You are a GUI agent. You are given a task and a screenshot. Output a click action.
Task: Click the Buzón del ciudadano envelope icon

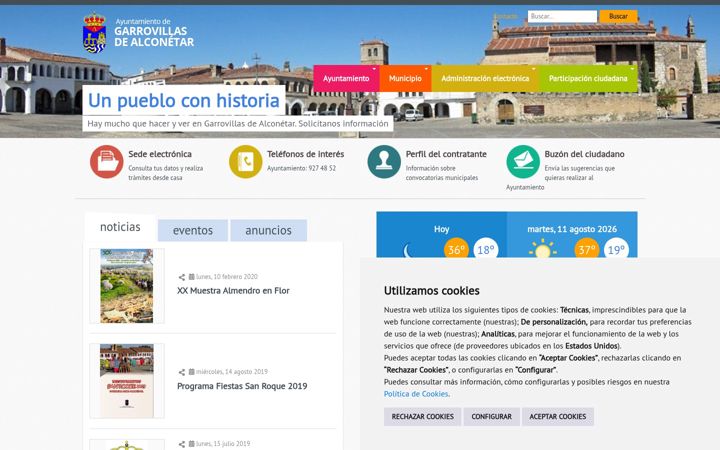pyautogui.click(x=523, y=162)
